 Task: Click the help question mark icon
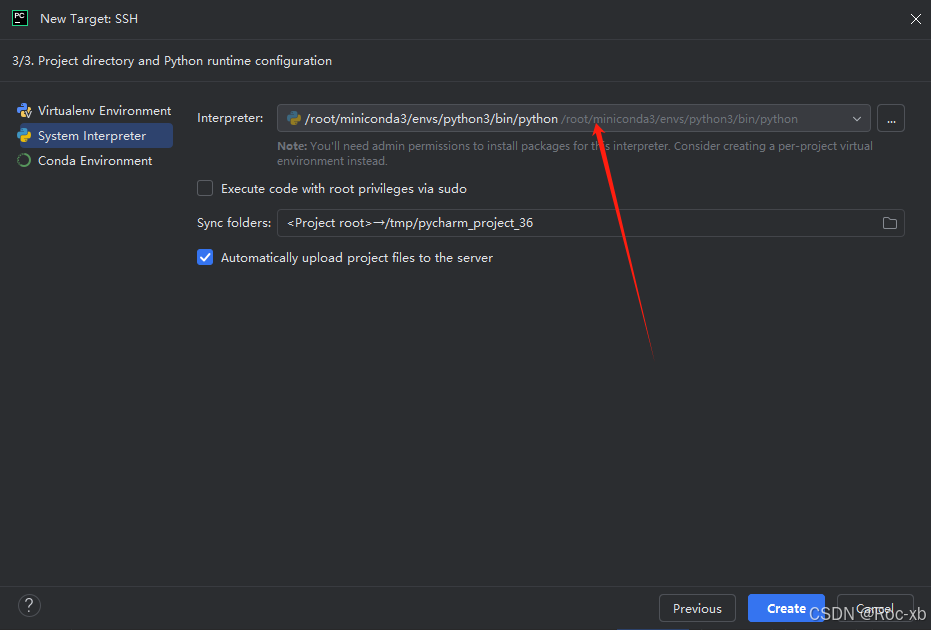pyautogui.click(x=28, y=605)
